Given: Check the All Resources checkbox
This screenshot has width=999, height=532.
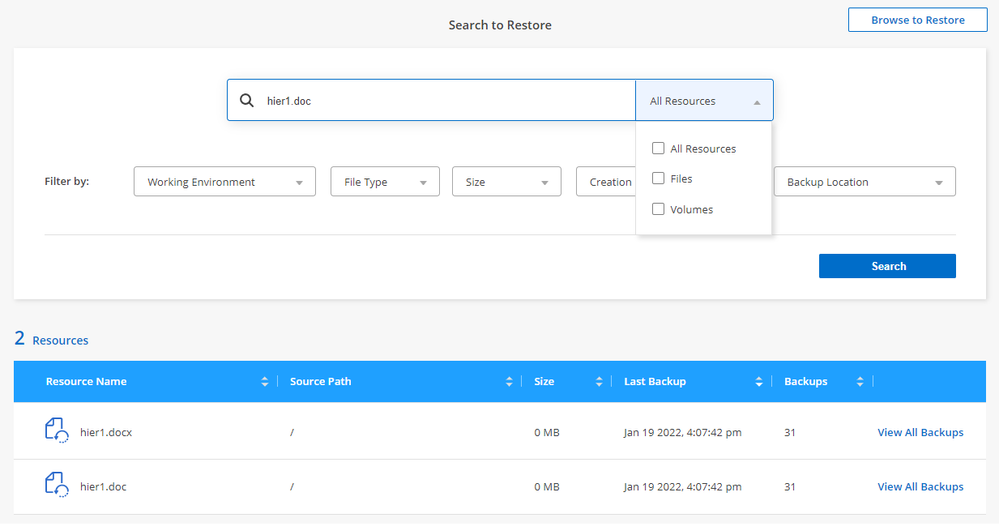Looking at the screenshot, I should (x=658, y=148).
